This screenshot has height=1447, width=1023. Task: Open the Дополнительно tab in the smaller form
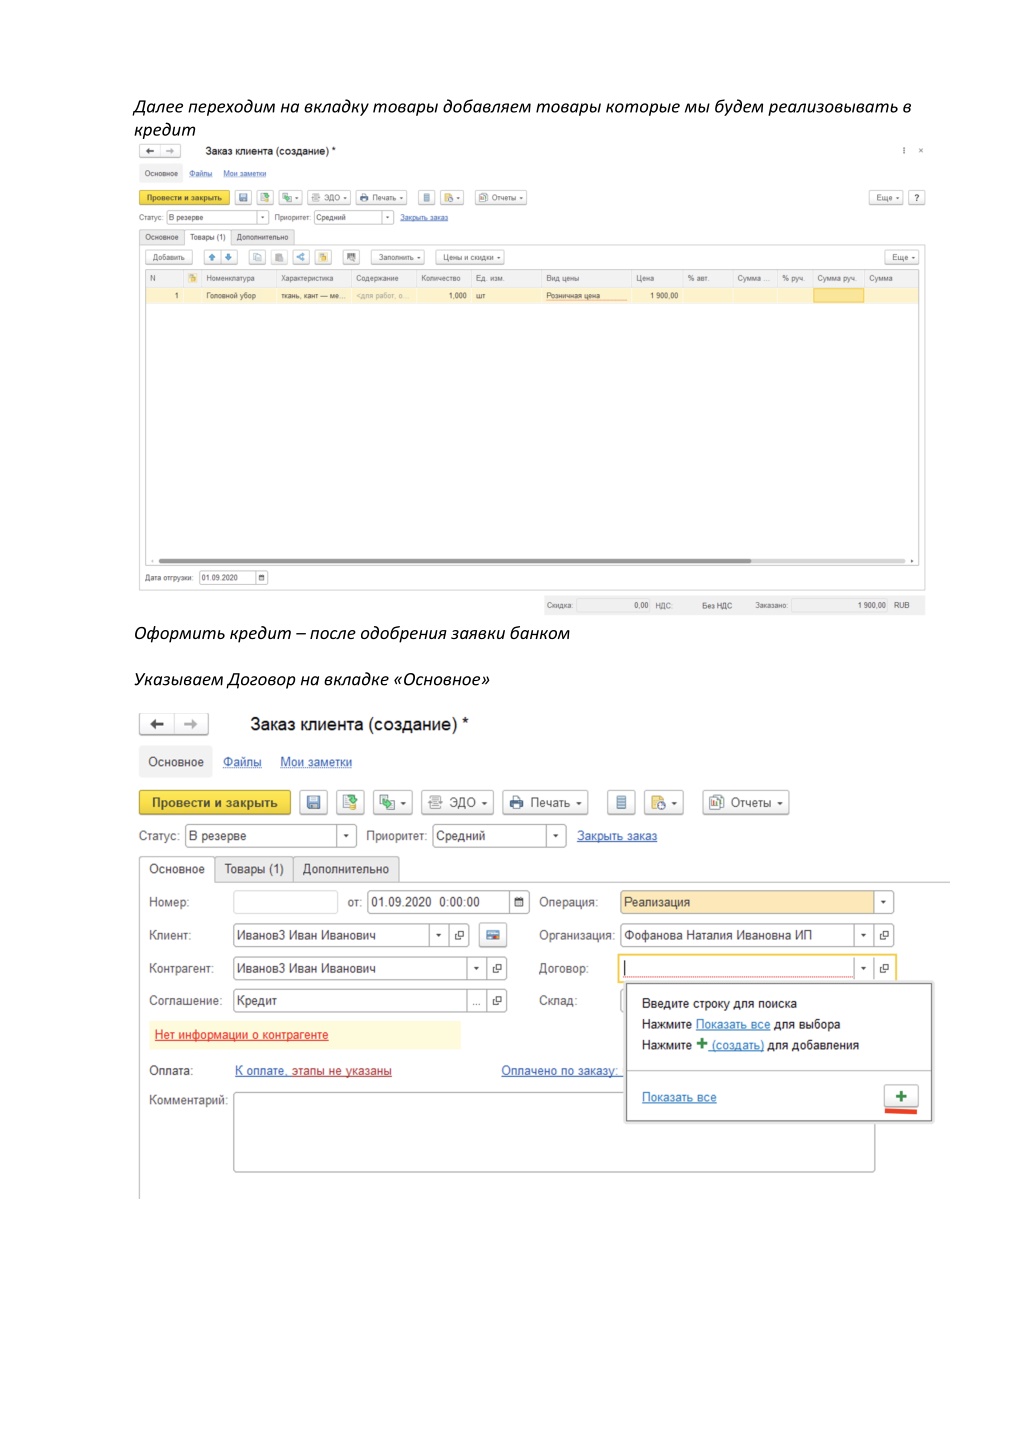coord(263,237)
